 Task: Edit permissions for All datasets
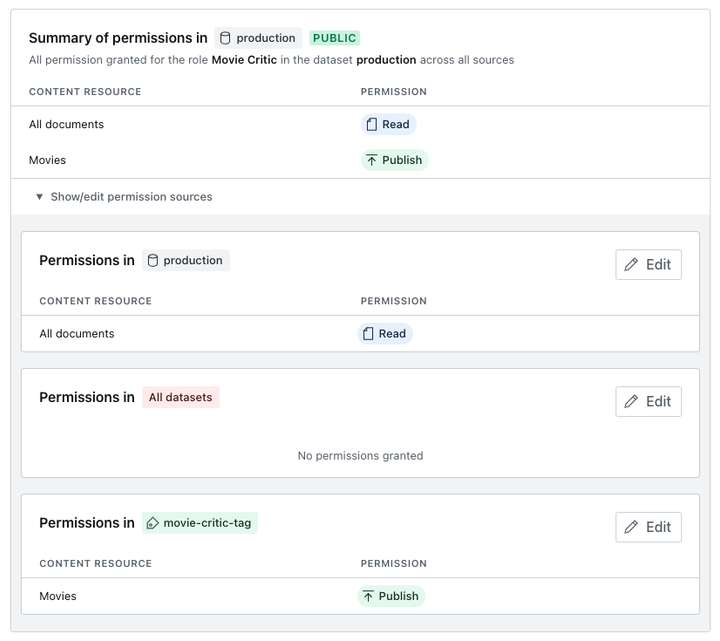[648, 402]
